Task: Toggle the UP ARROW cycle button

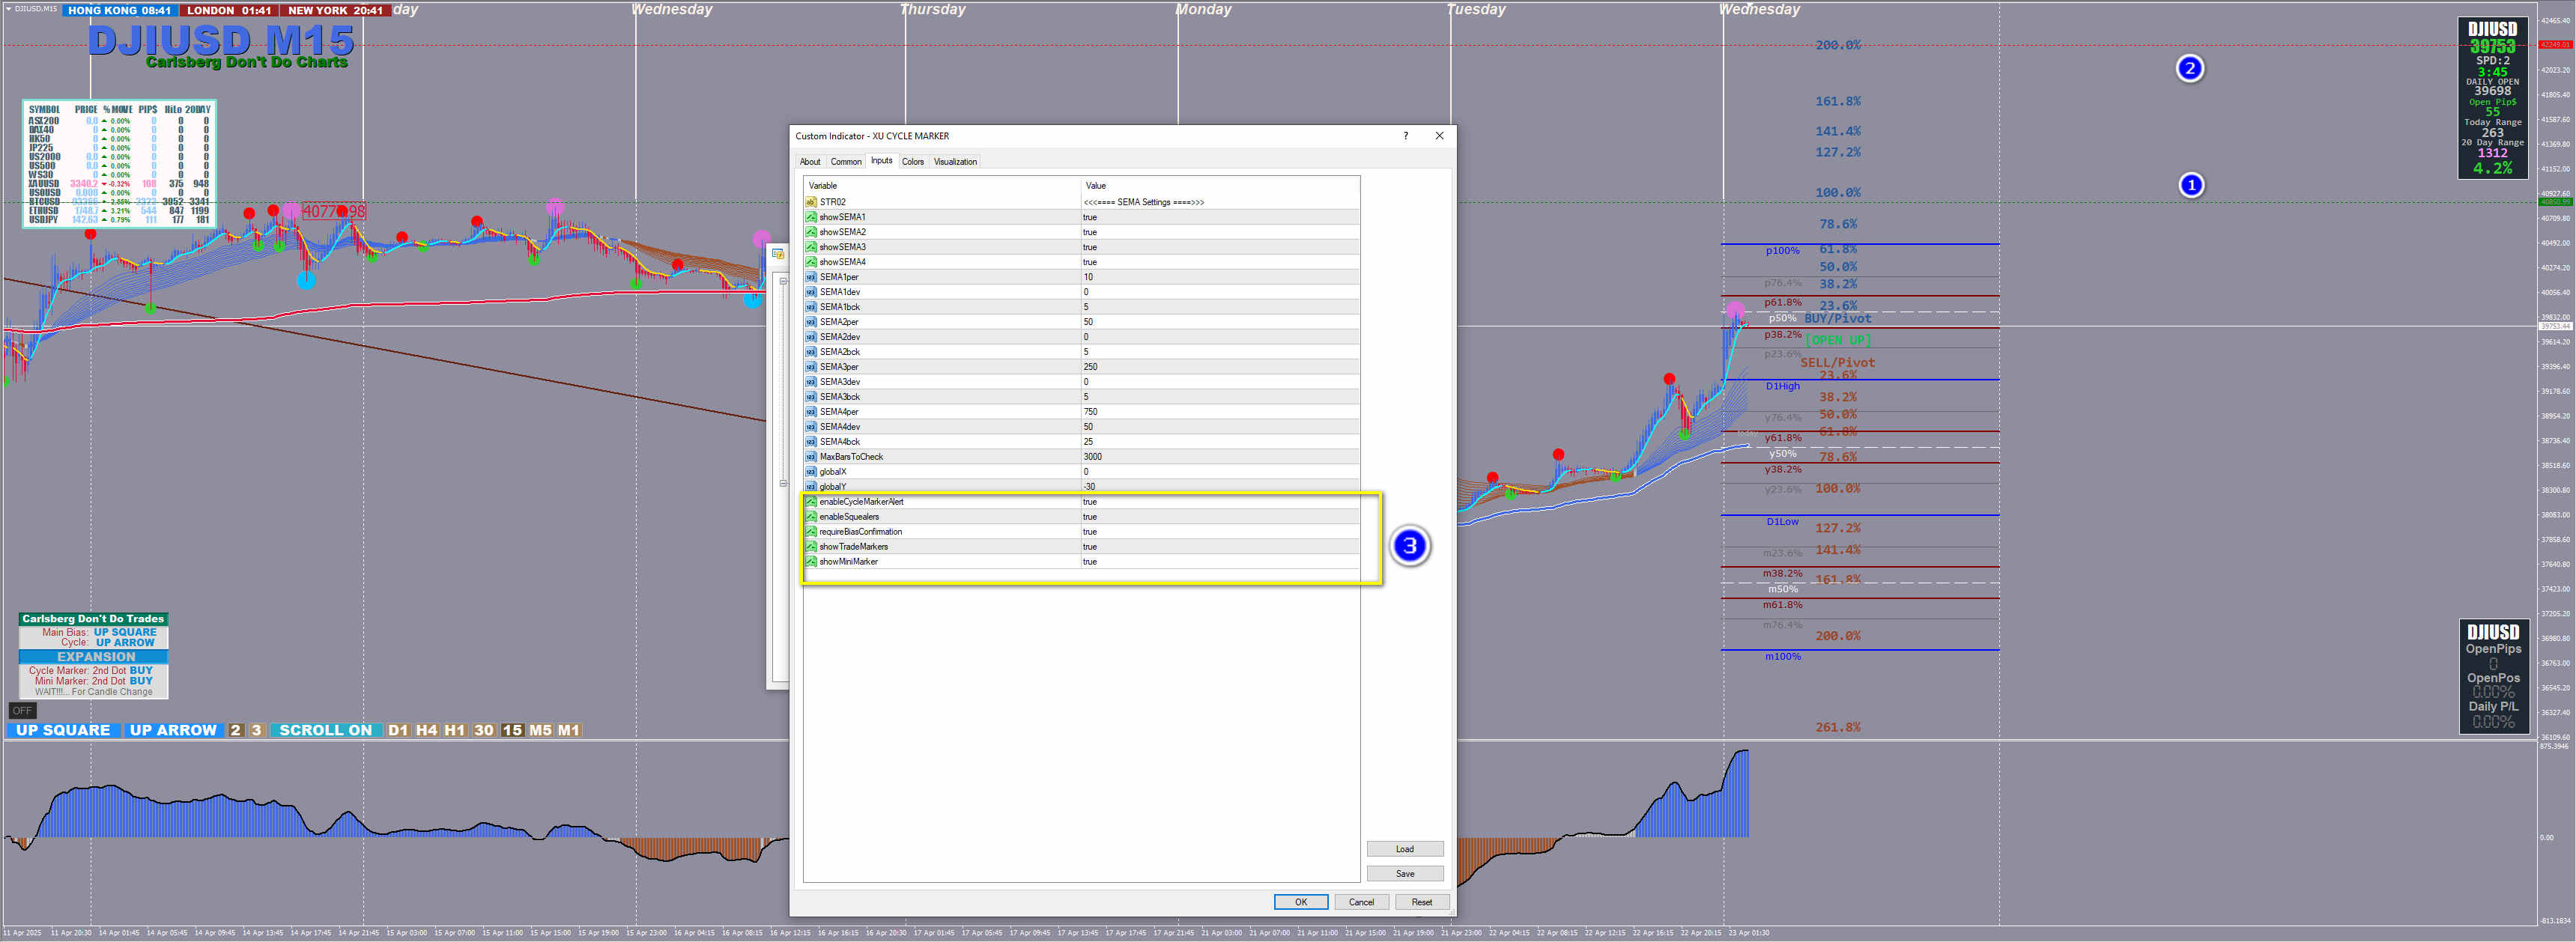Action: pyautogui.click(x=173, y=731)
